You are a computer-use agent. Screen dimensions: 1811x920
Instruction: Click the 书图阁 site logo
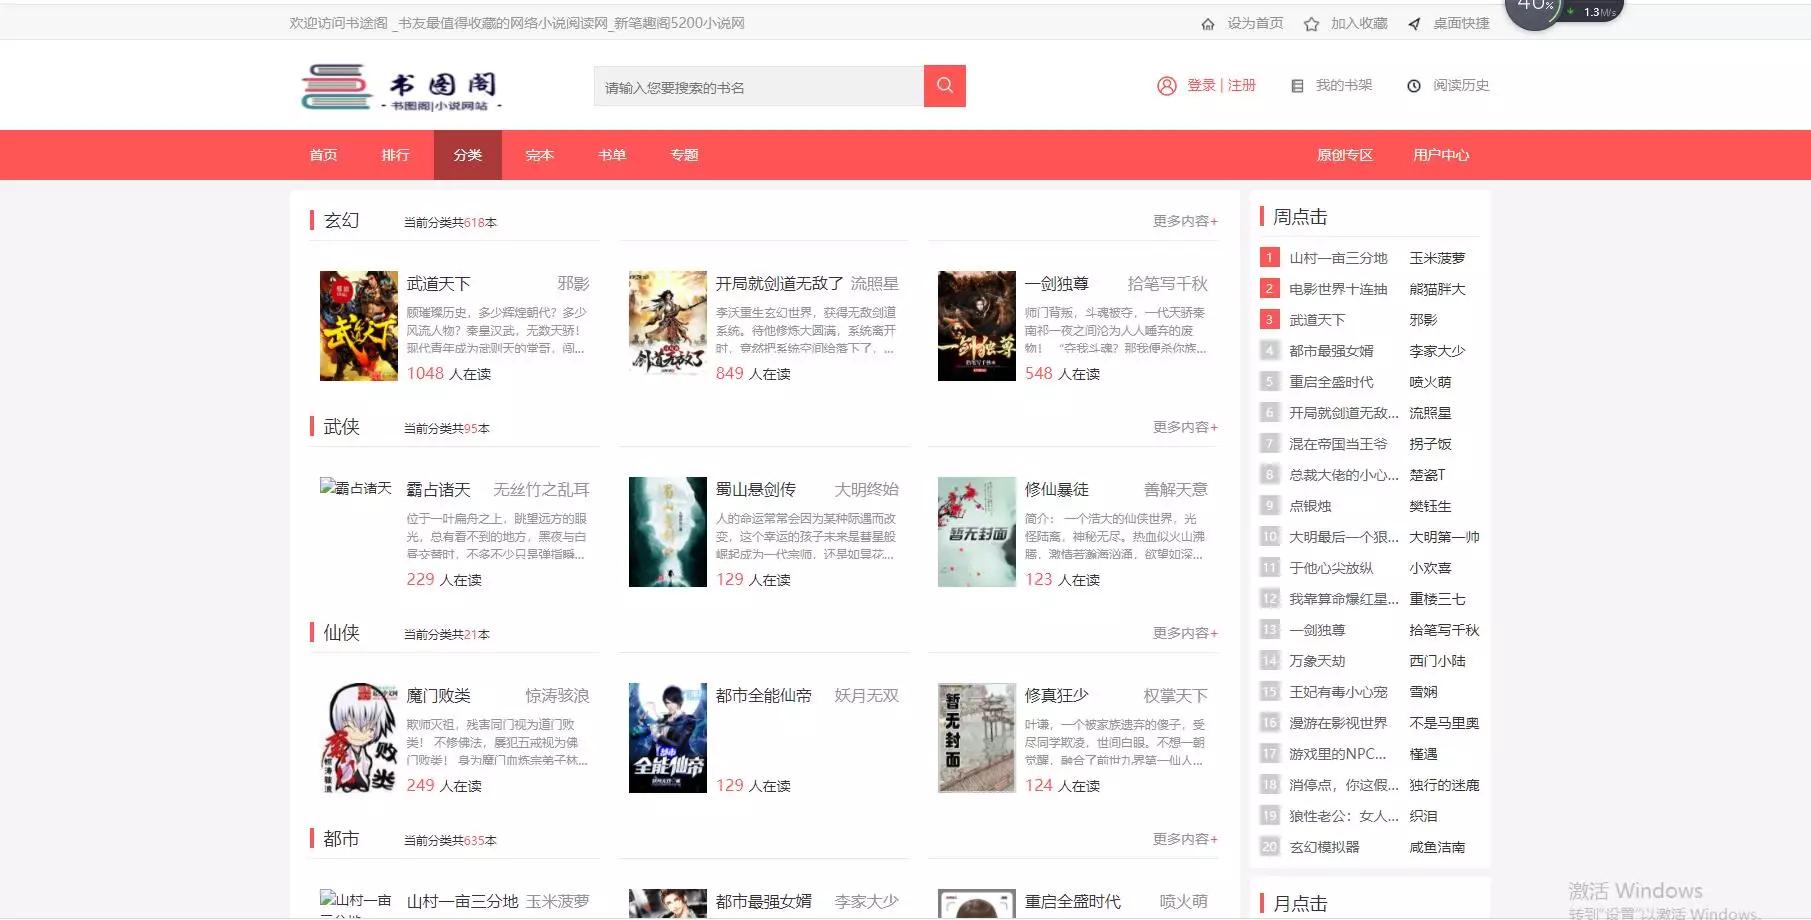pos(402,85)
